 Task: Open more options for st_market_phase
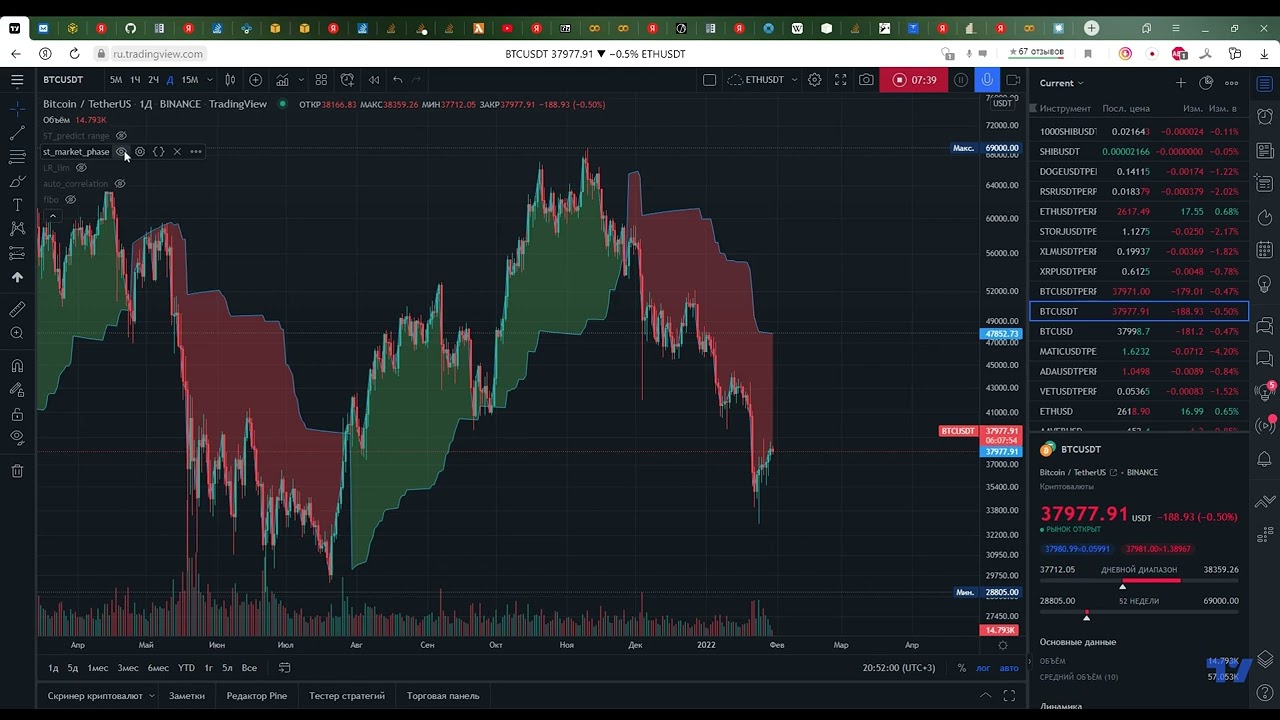click(196, 152)
